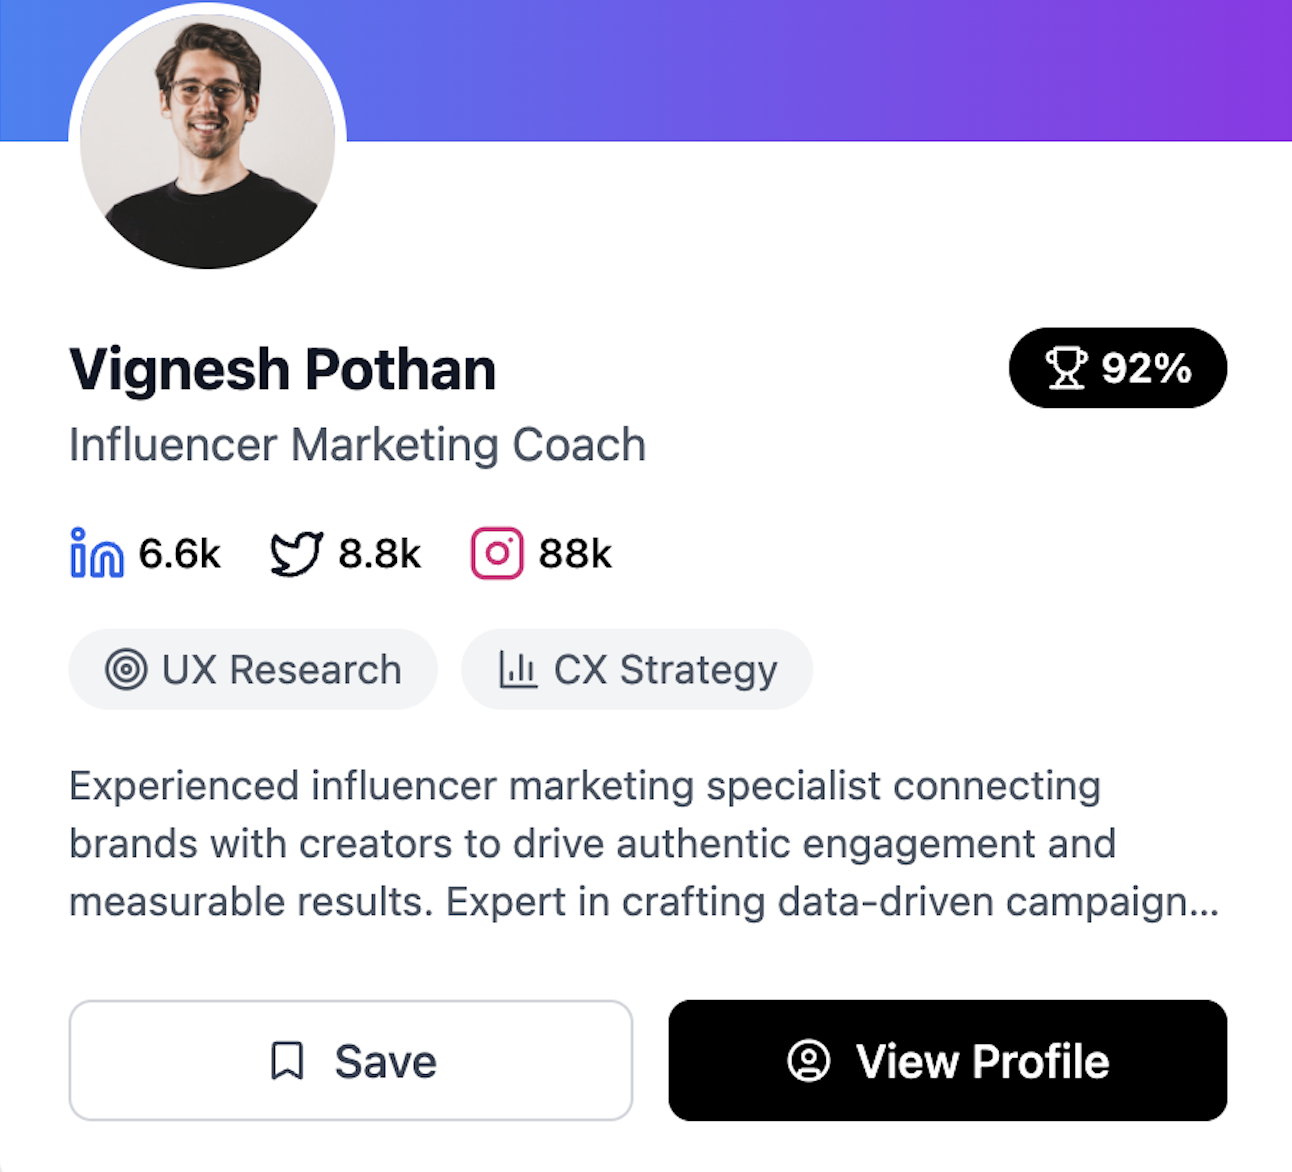Click the Twitter bird icon
1292x1172 pixels.
pos(297,553)
